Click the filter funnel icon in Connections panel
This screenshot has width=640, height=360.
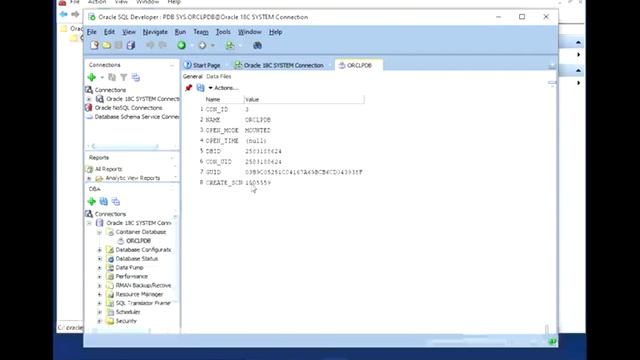click(x=124, y=77)
